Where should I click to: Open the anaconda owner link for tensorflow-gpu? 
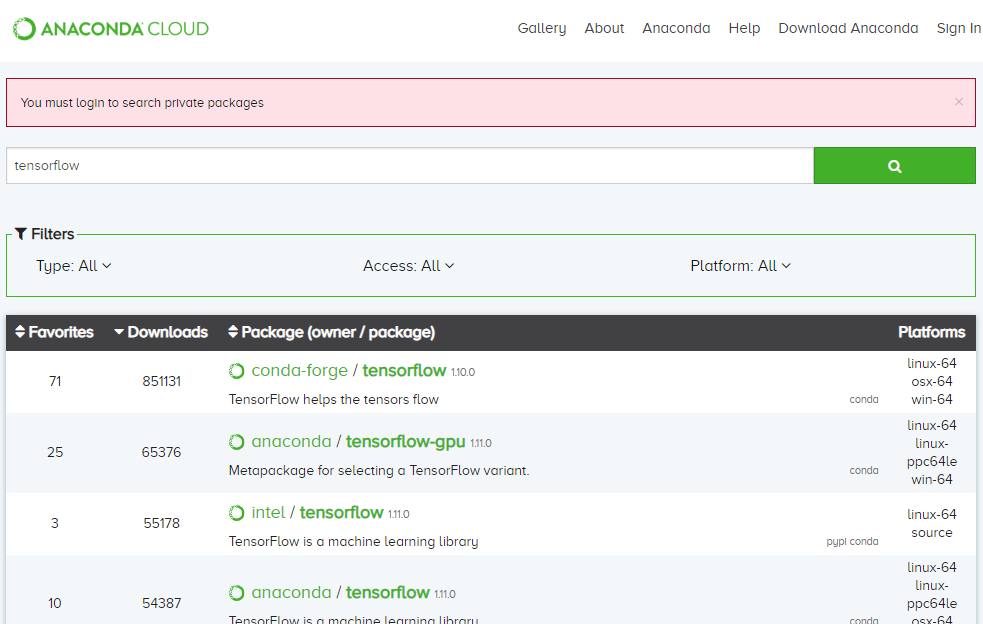tap(291, 442)
